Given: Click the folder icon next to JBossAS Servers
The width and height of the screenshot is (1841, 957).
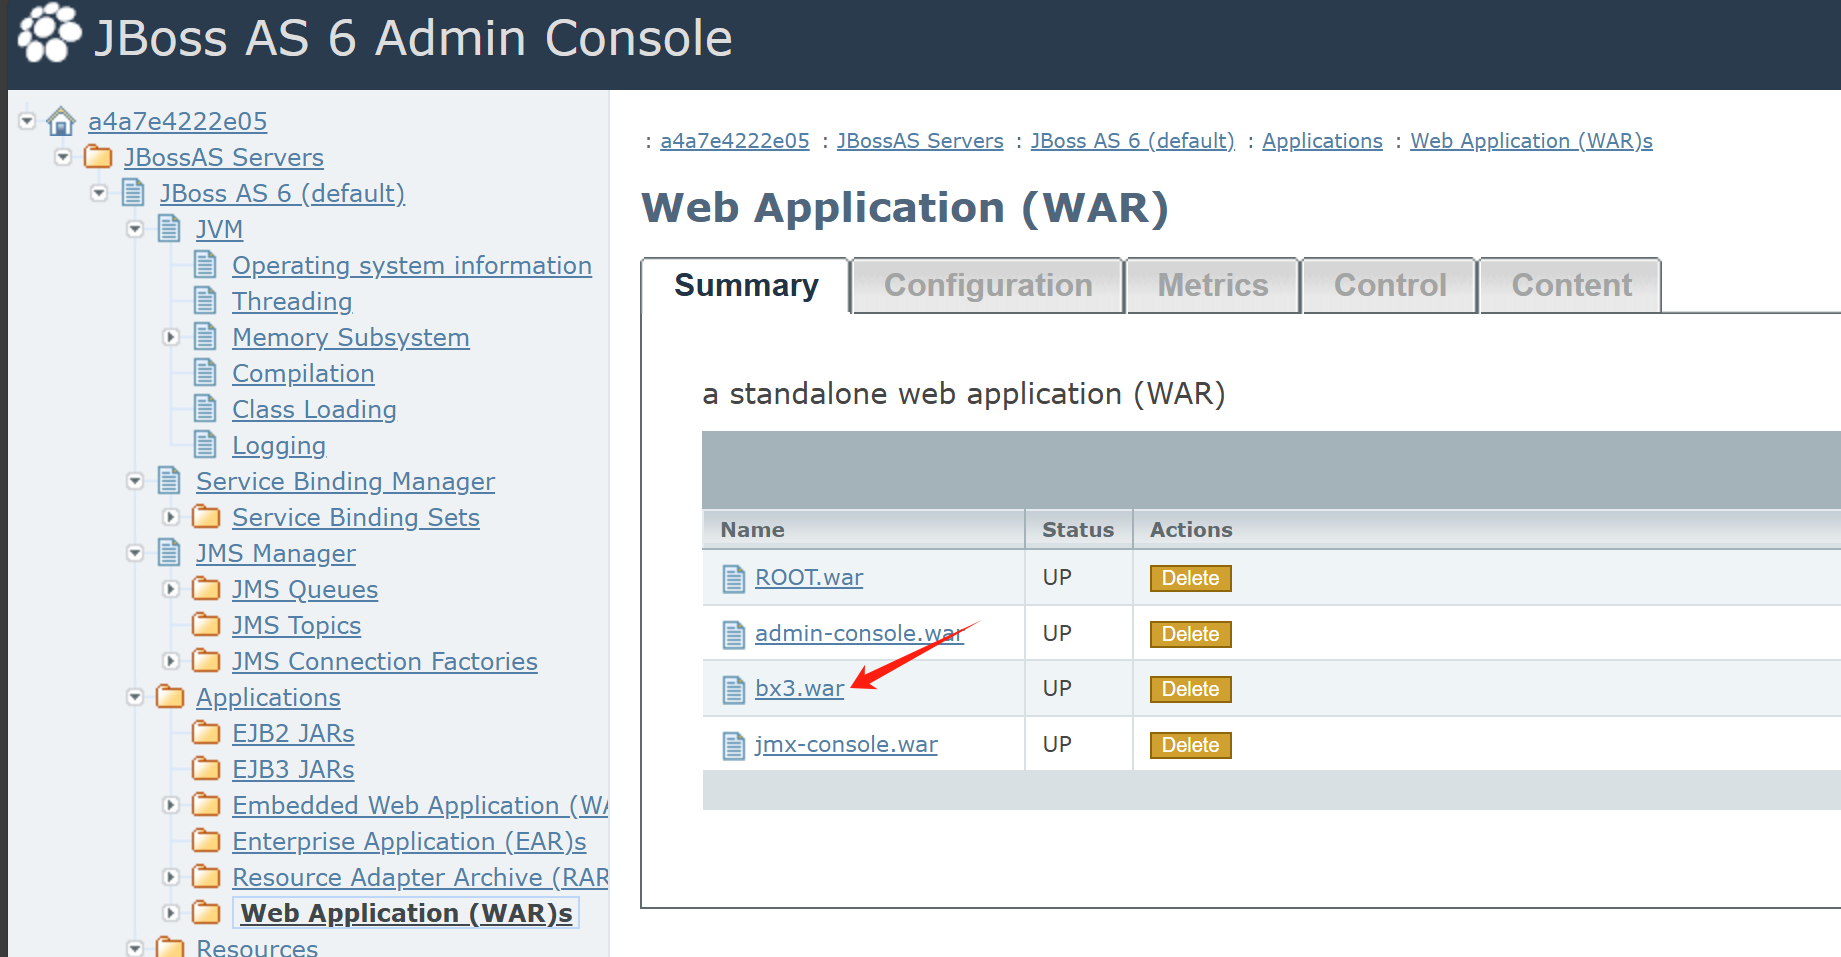Looking at the screenshot, I should pyautogui.click(x=98, y=157).
